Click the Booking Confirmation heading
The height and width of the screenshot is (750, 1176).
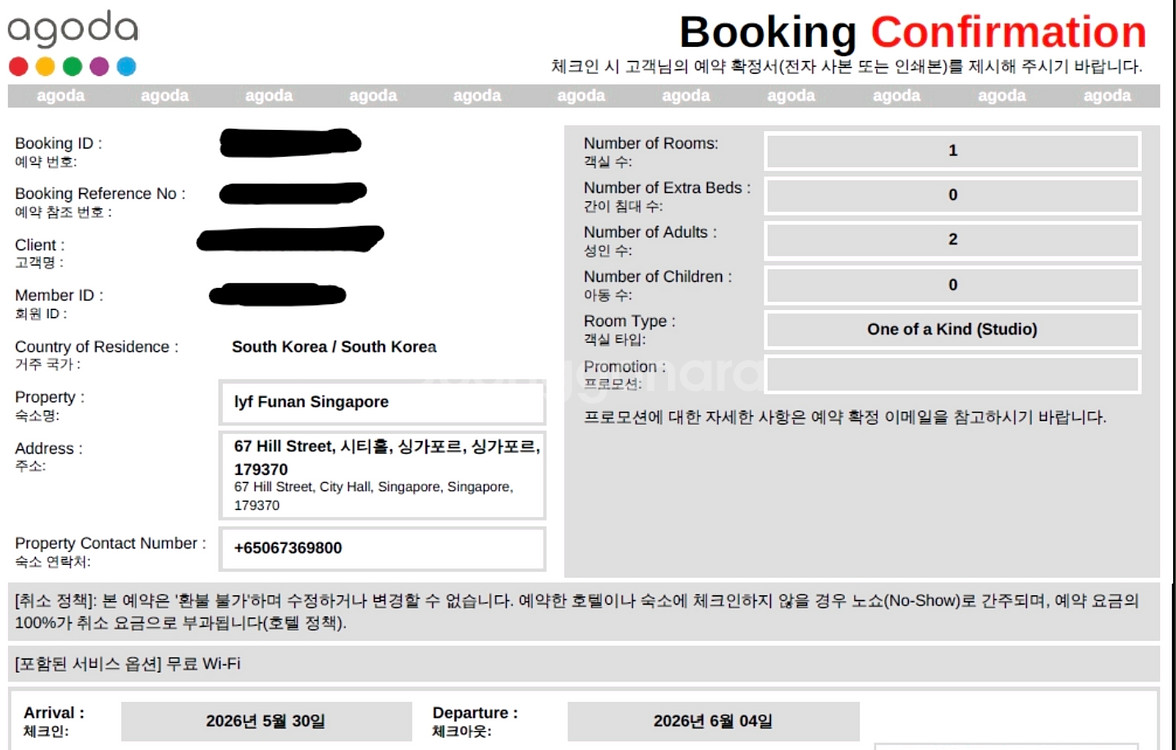click(912, 32)
